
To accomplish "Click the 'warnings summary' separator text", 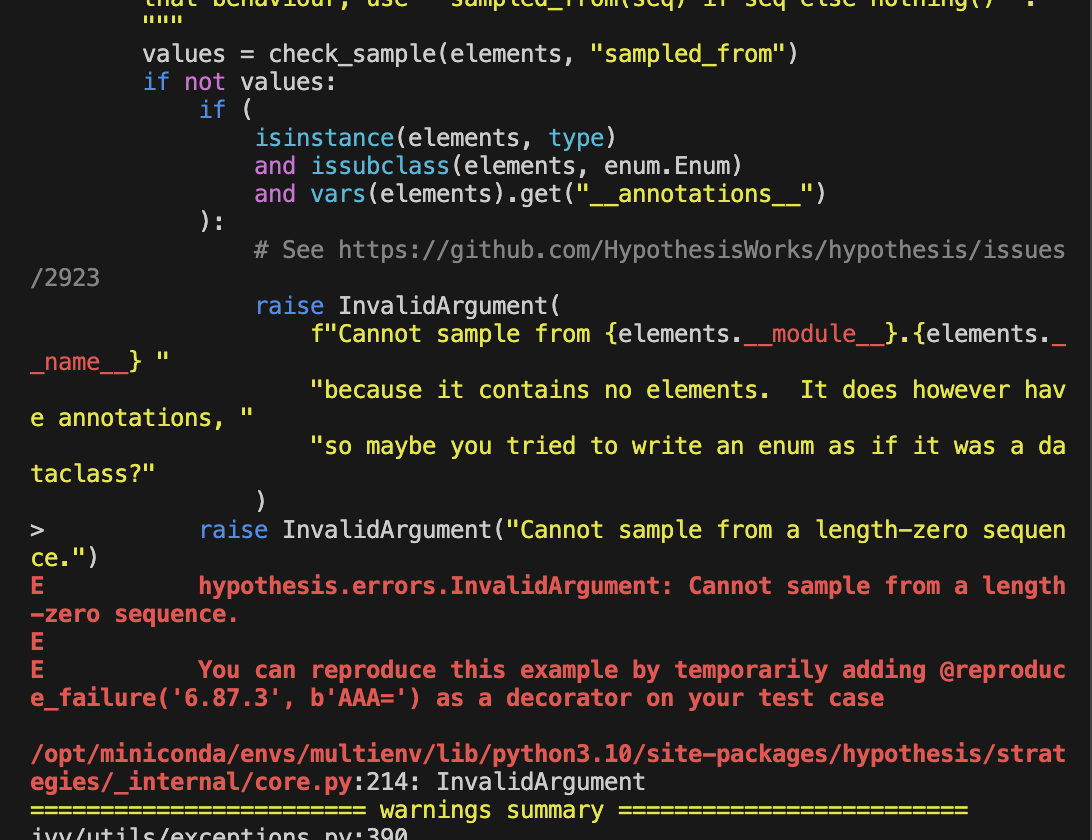I will pos(492,810).
